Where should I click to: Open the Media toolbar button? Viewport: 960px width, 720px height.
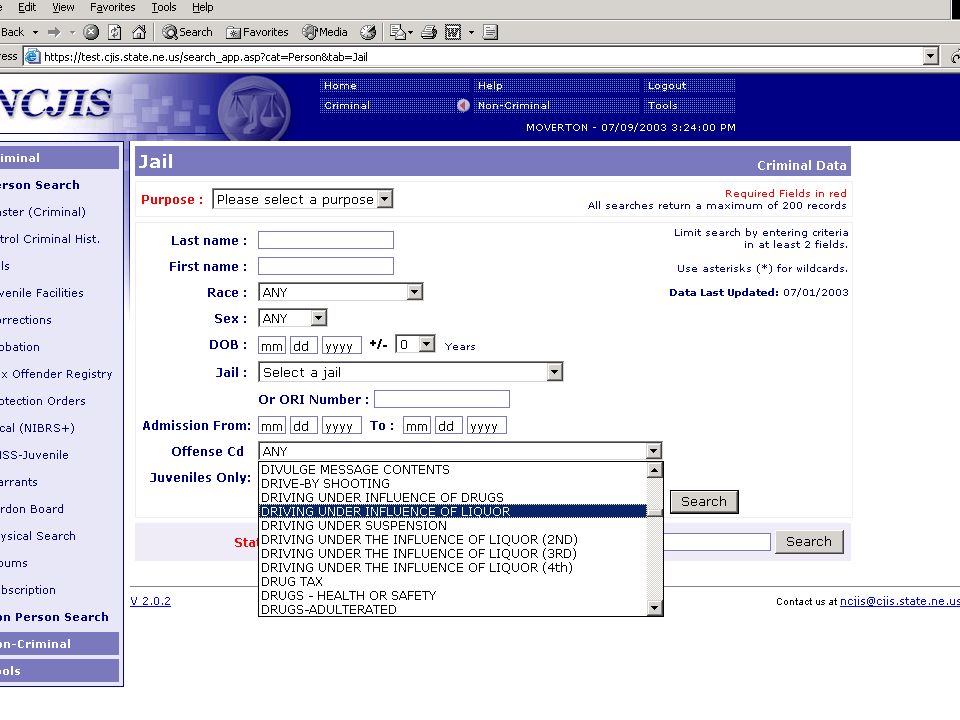[325, 32]
